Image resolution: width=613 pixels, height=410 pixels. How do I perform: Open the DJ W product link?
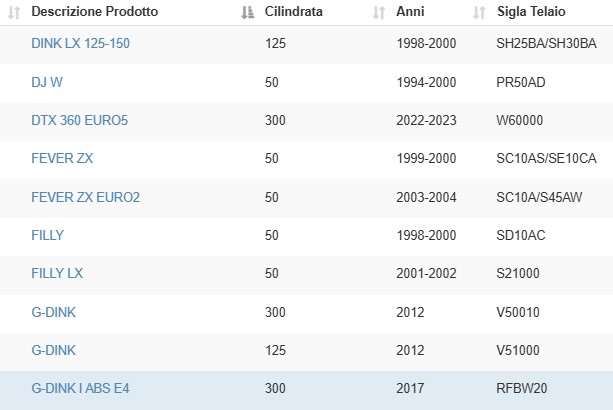(x=47, y=82)
